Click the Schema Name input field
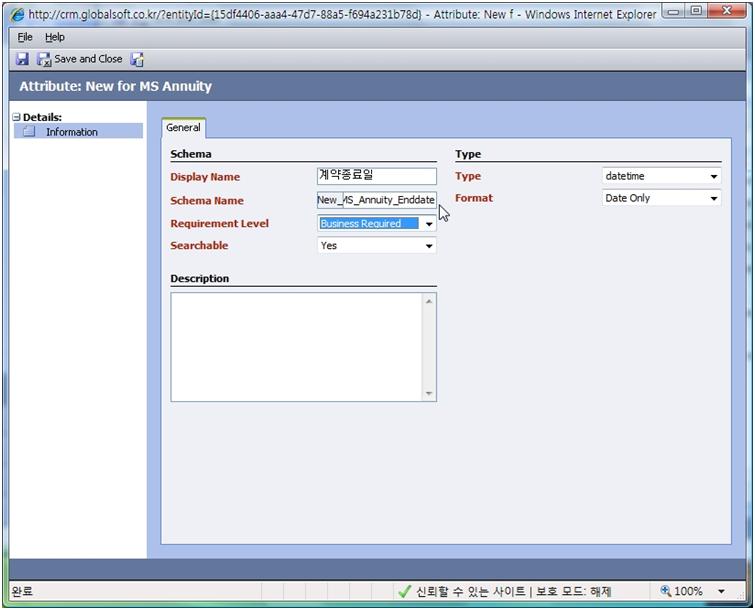 [377, 200]
